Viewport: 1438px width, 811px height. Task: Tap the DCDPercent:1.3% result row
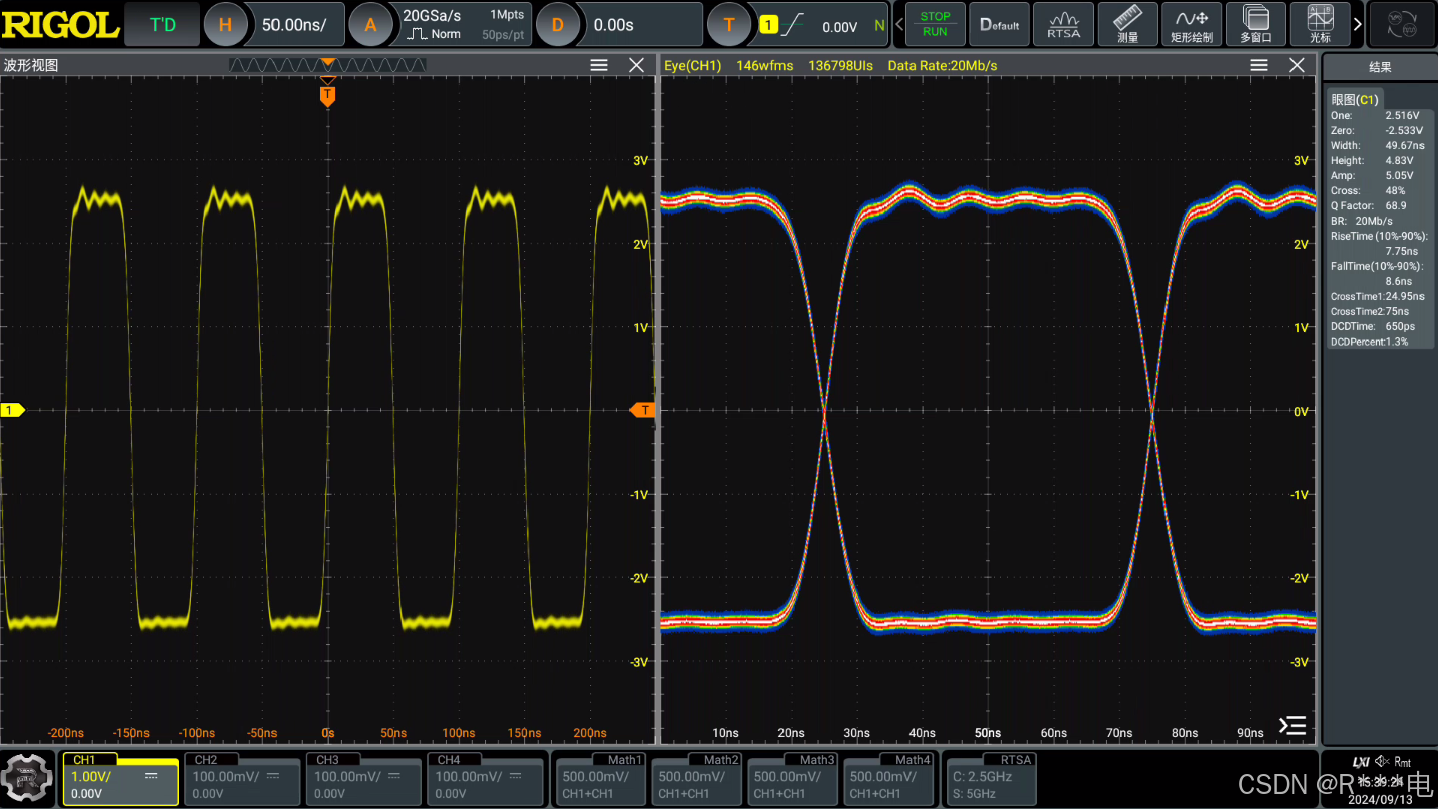(1380, 341)
